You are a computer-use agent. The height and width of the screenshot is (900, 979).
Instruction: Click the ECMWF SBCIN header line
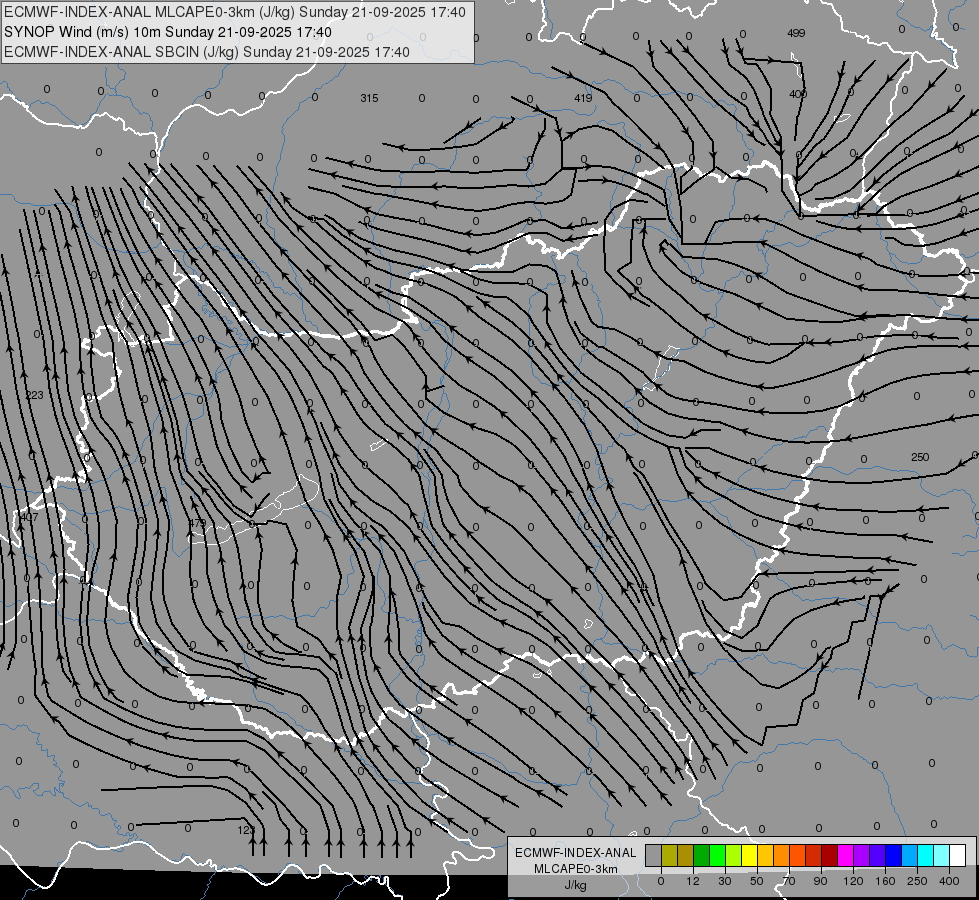(207, 52)
